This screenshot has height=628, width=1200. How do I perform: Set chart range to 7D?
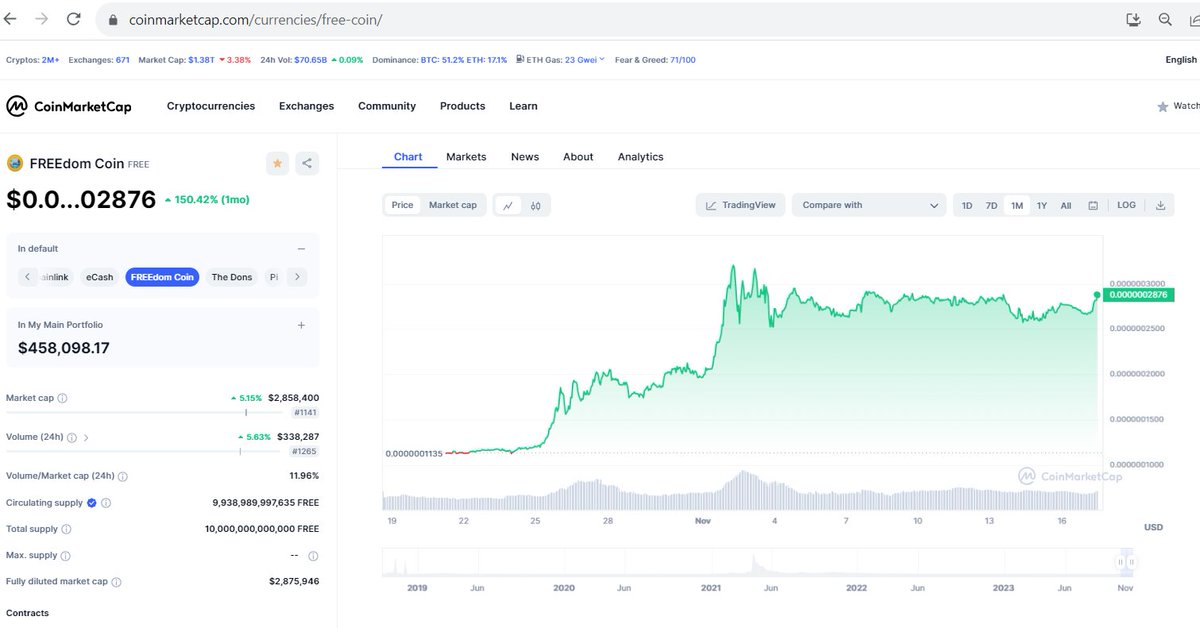(x=991, y=205)
